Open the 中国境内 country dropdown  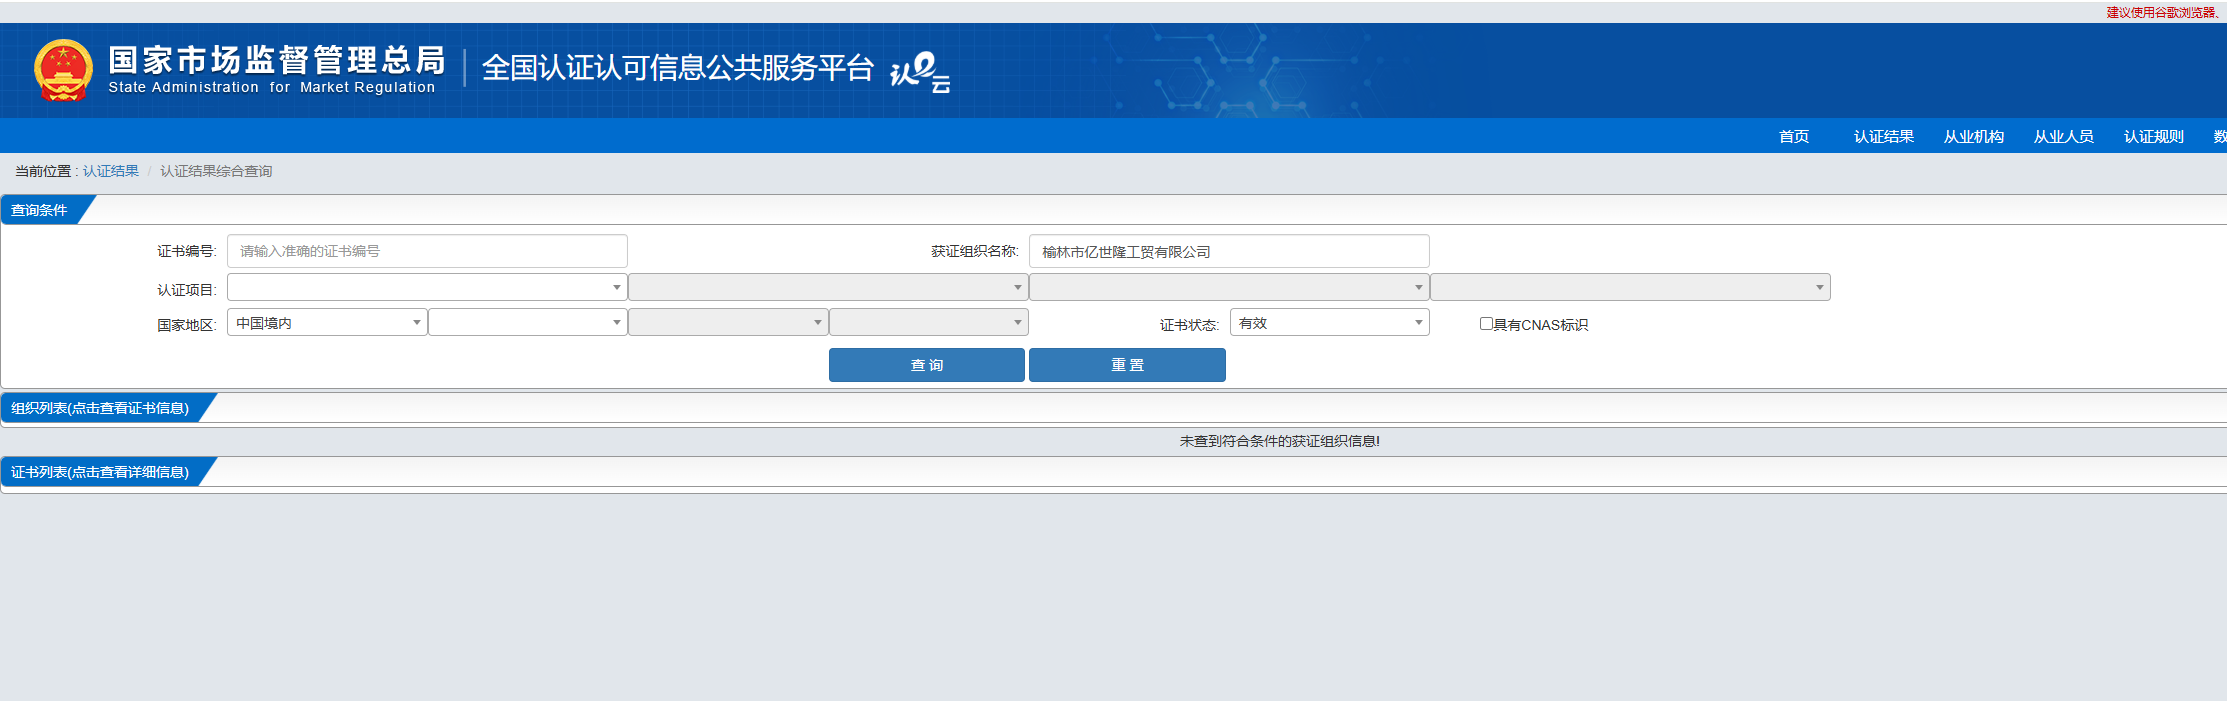tap(327, 322)
